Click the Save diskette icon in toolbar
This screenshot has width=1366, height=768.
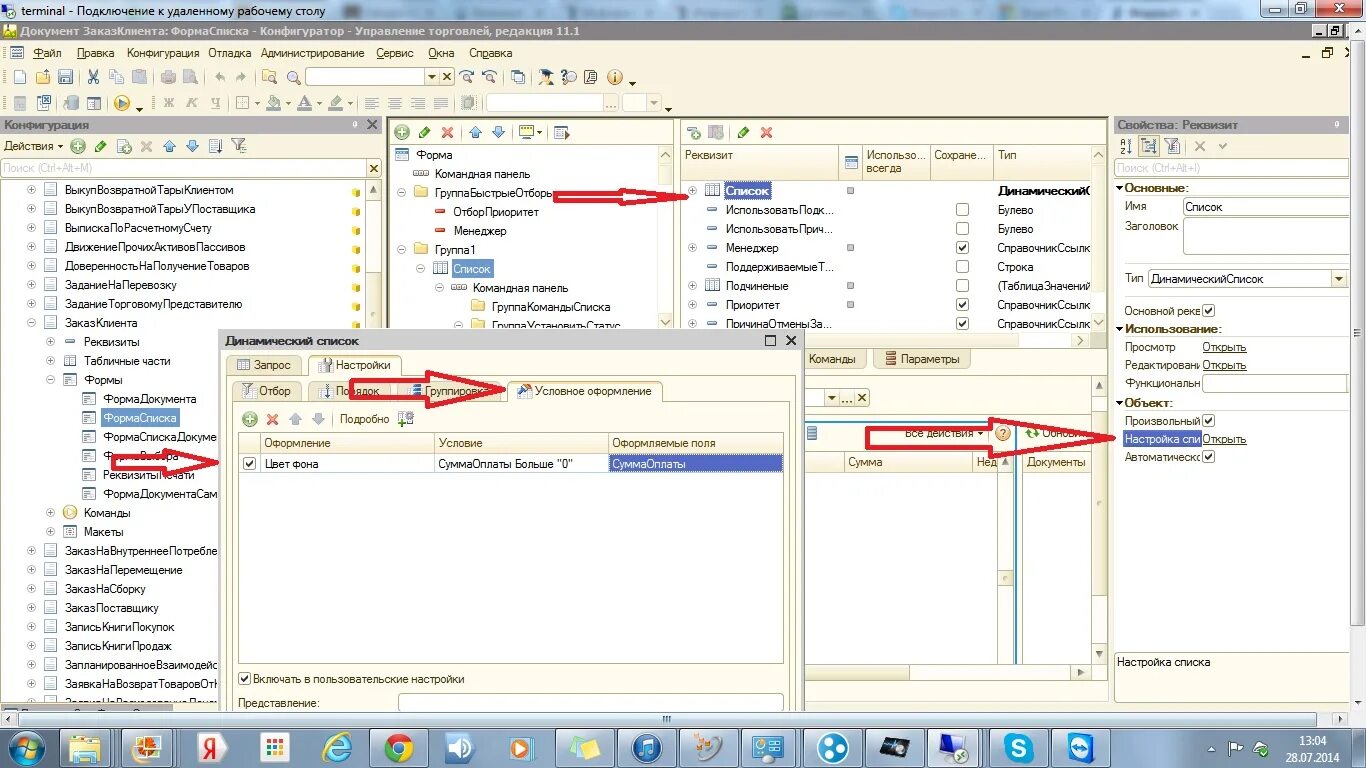coord(65,77)
